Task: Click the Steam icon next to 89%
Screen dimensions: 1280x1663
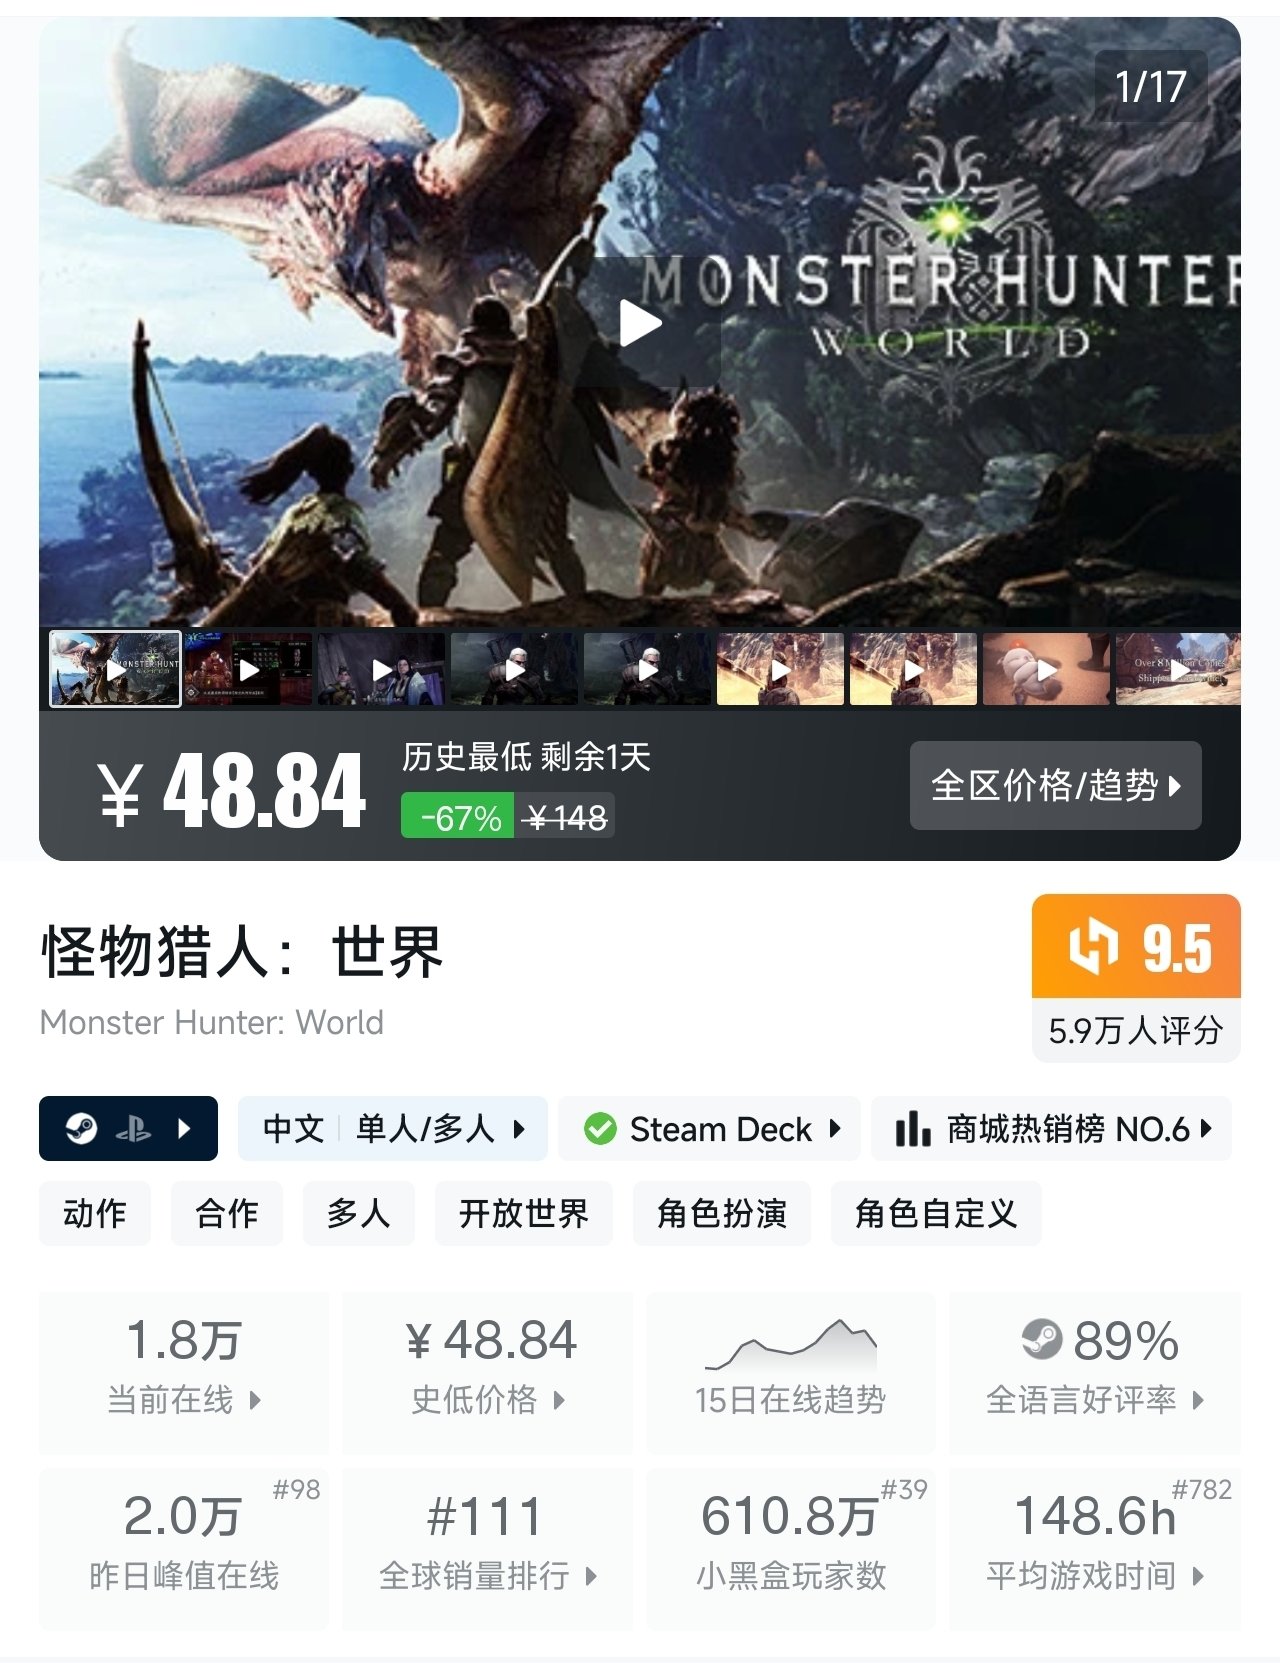Action: pyautogui.click(x=1041, y=1340)
